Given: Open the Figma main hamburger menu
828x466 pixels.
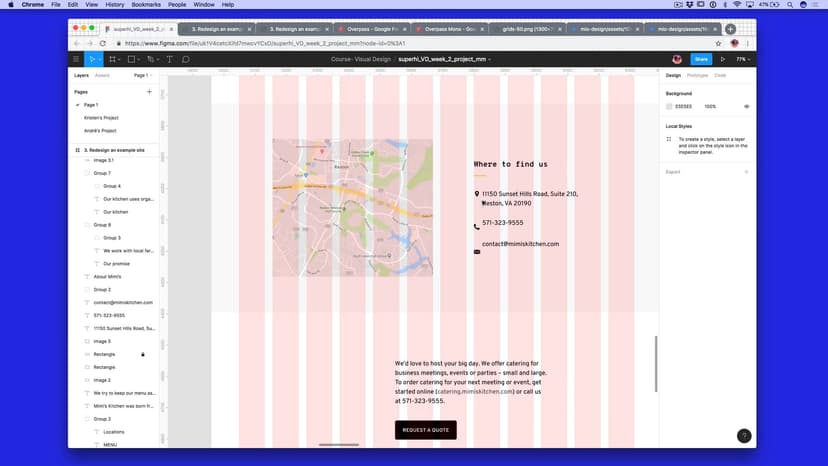Looking at the screenshot, I should [76, 60].
